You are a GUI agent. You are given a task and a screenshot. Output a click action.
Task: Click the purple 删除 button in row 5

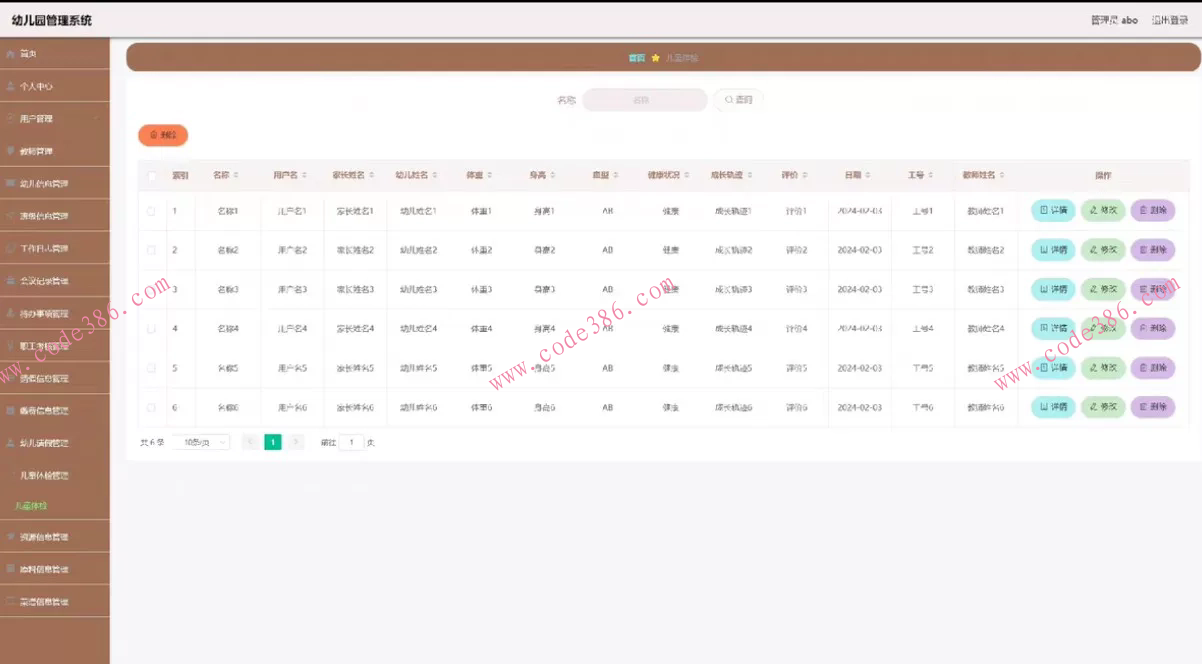tap(1152, 368)
